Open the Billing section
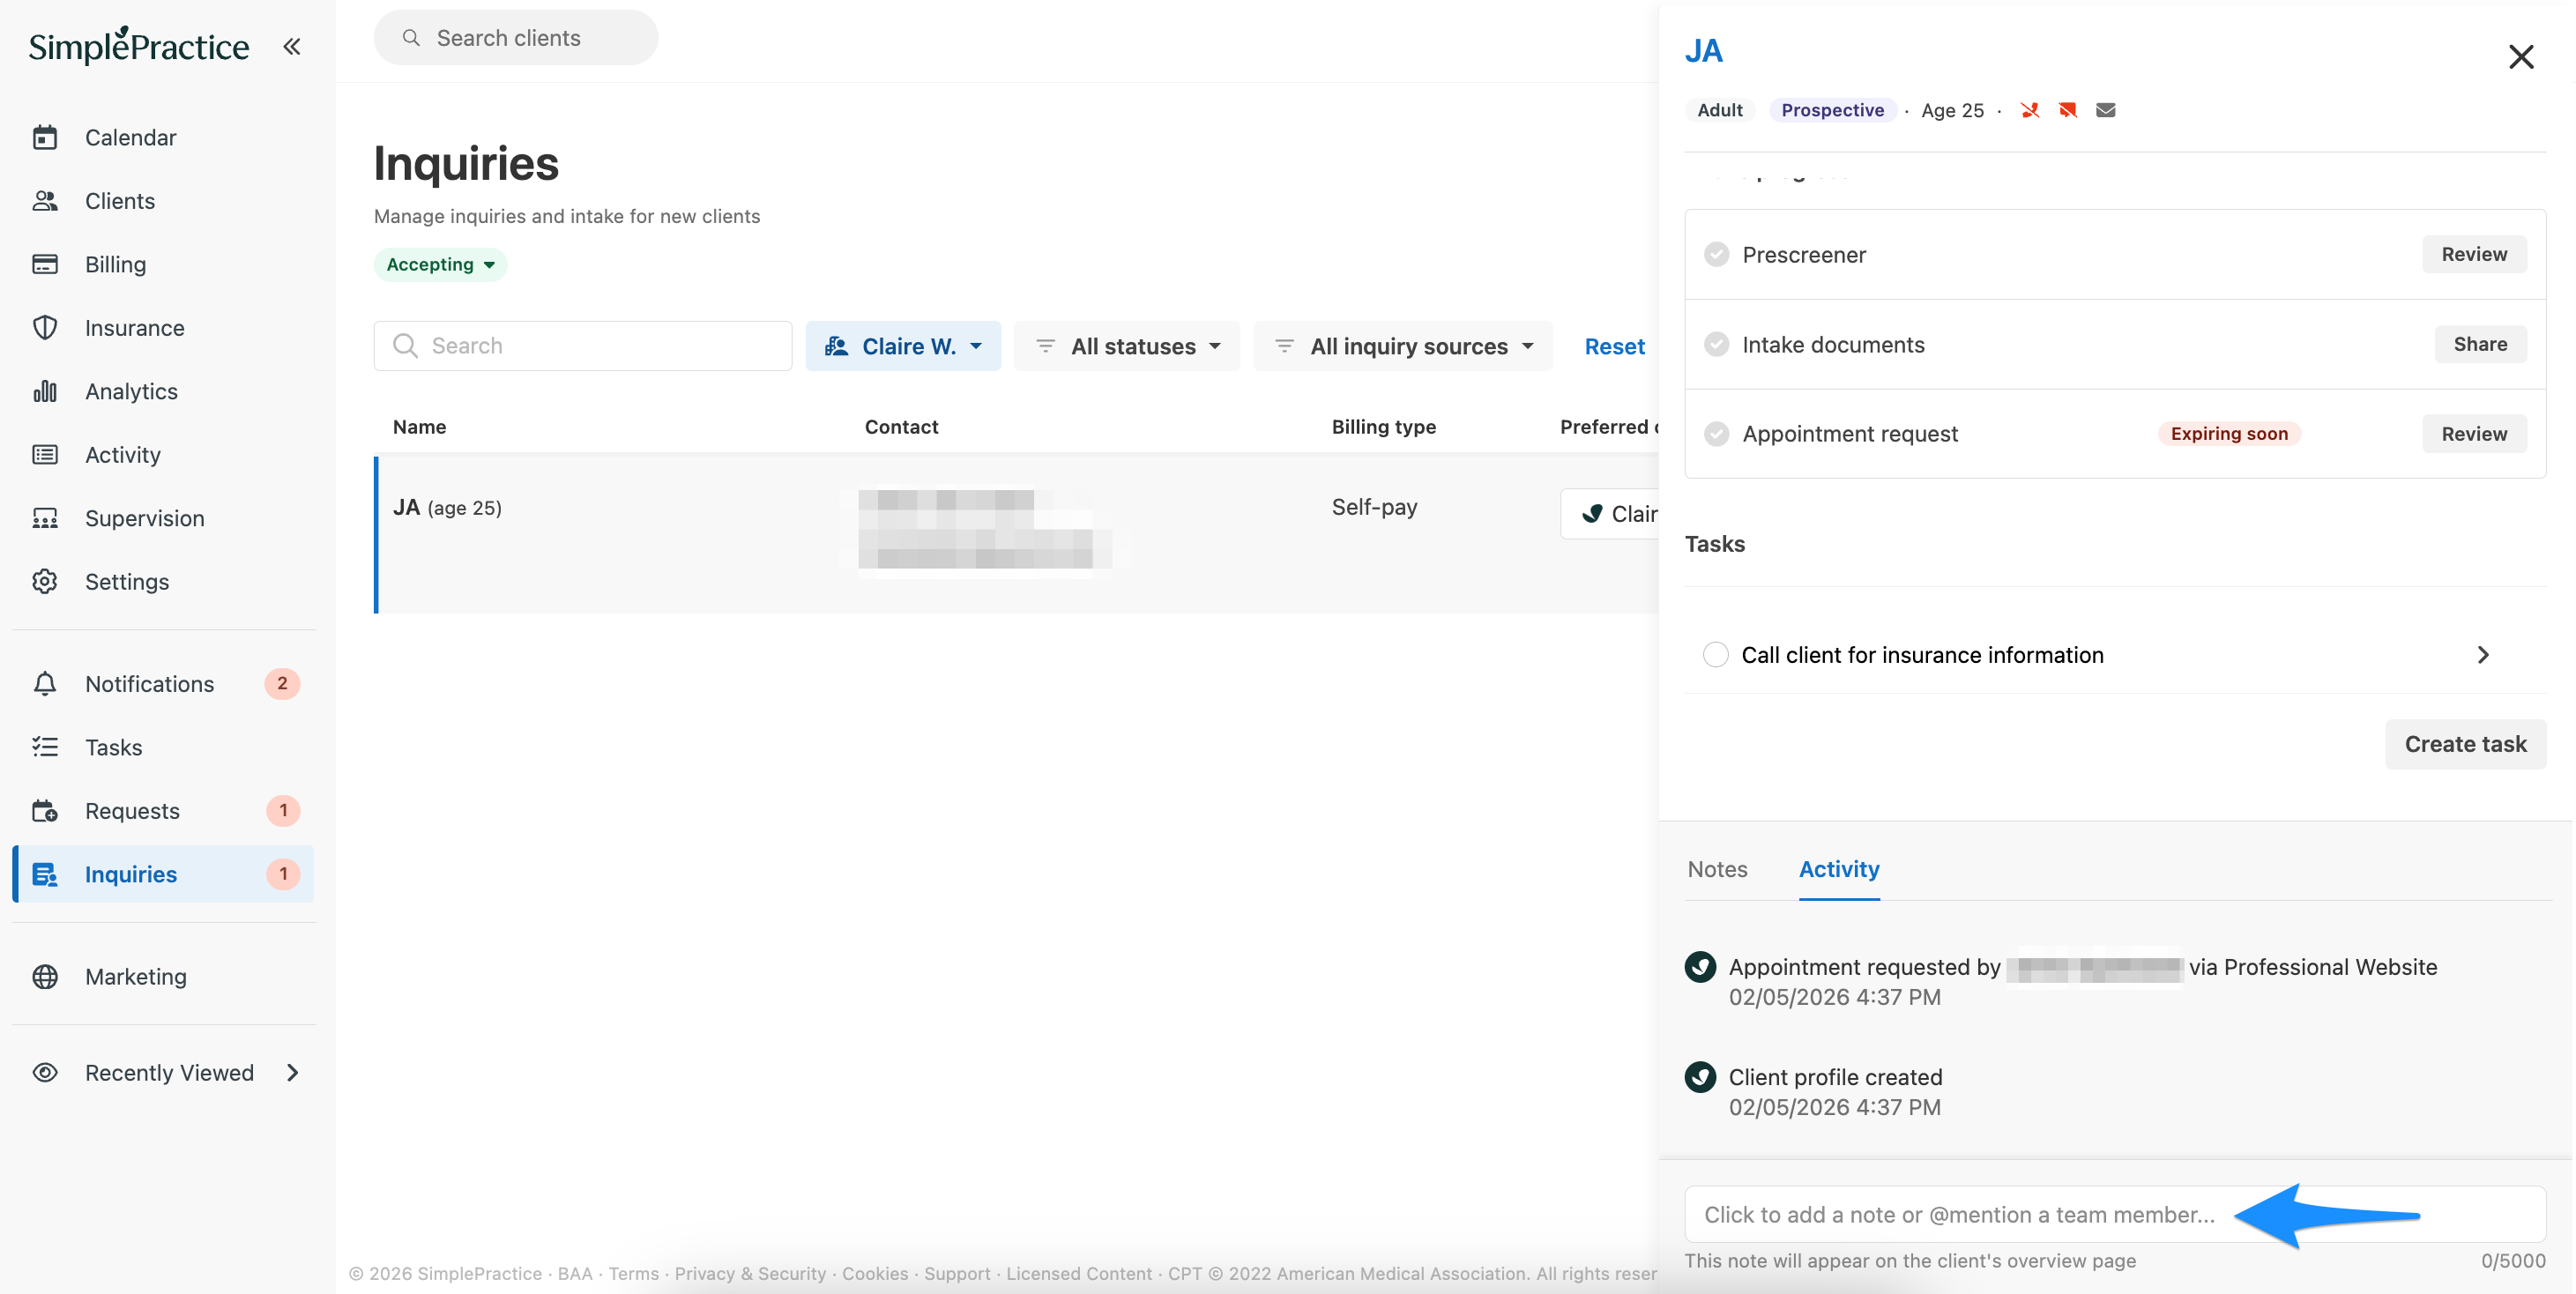 (115, 264)
